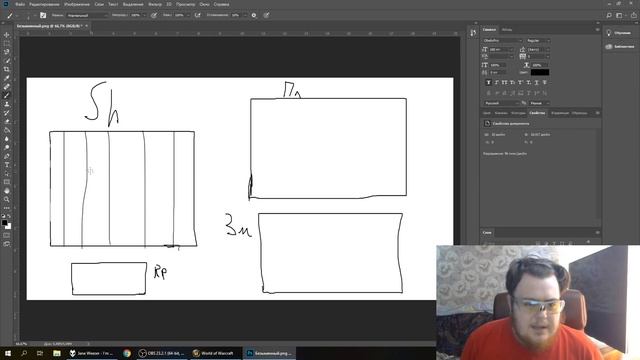Close the document tab Безымянный.png
The image size is (640, 360).
click(x=86, y=26)
